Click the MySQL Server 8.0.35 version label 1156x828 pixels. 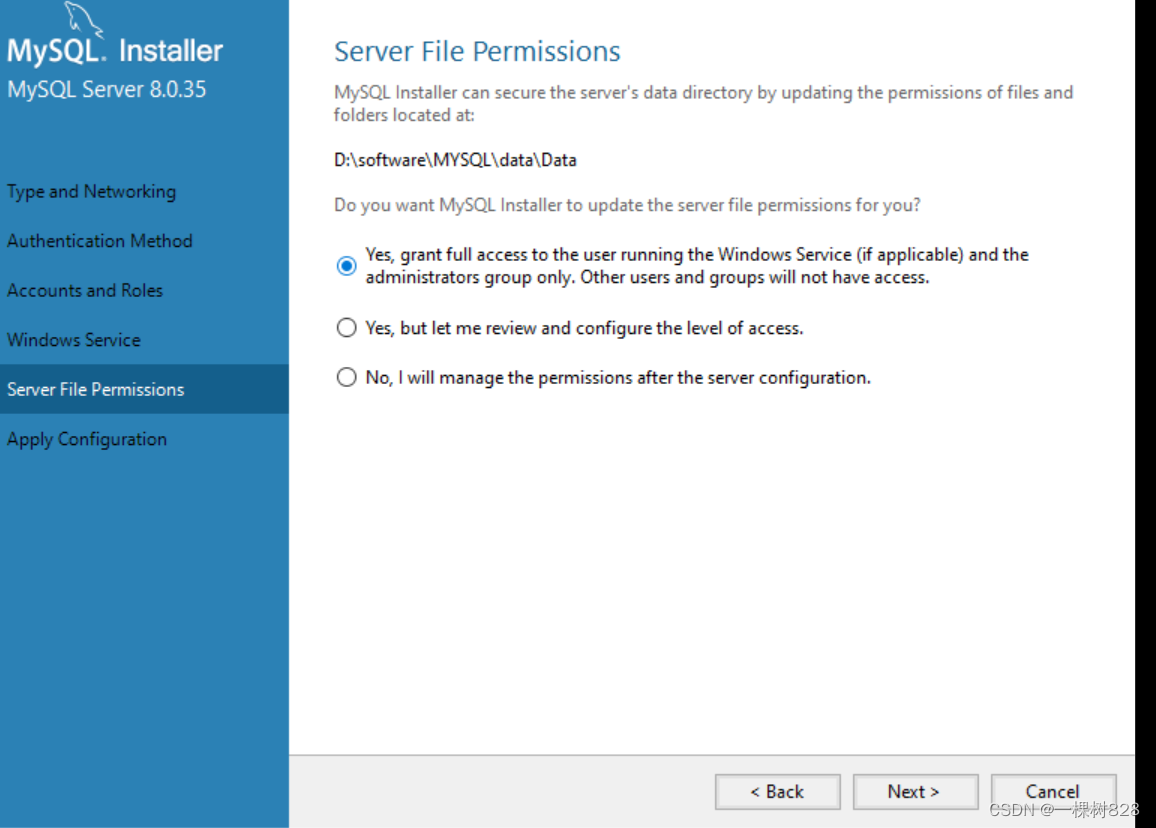click(107, 89)
